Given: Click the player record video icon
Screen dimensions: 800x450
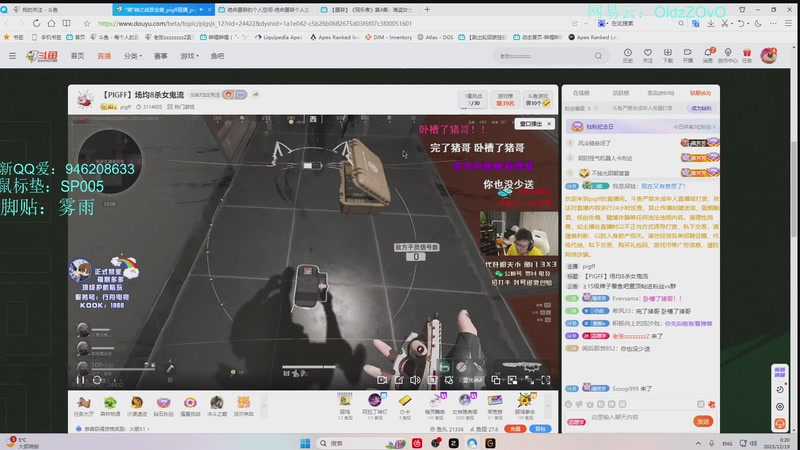Looking at the screenshot, I should [382, 380].
